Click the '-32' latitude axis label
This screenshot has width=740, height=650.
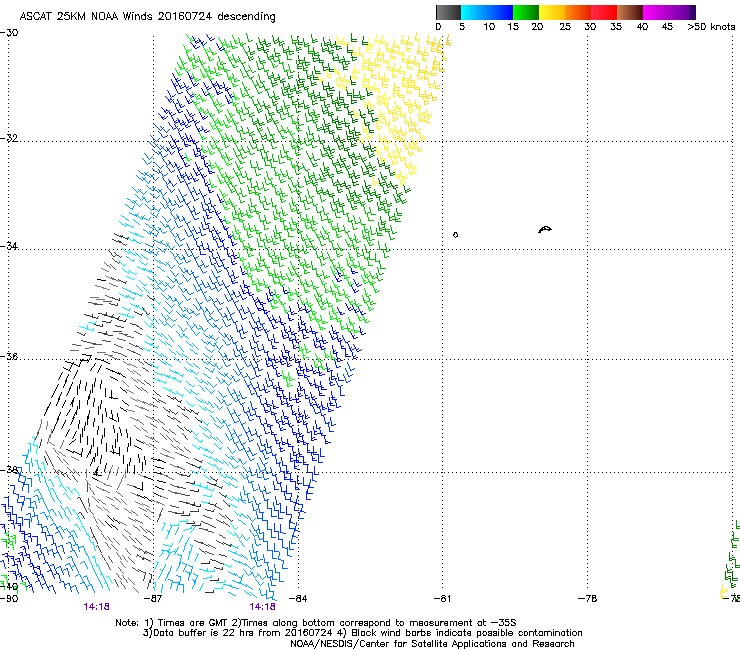pos(9,138)
